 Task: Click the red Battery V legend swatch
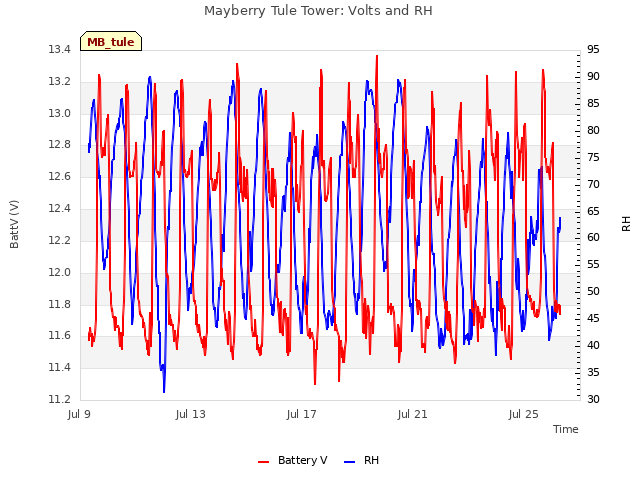tap(264, 462)
